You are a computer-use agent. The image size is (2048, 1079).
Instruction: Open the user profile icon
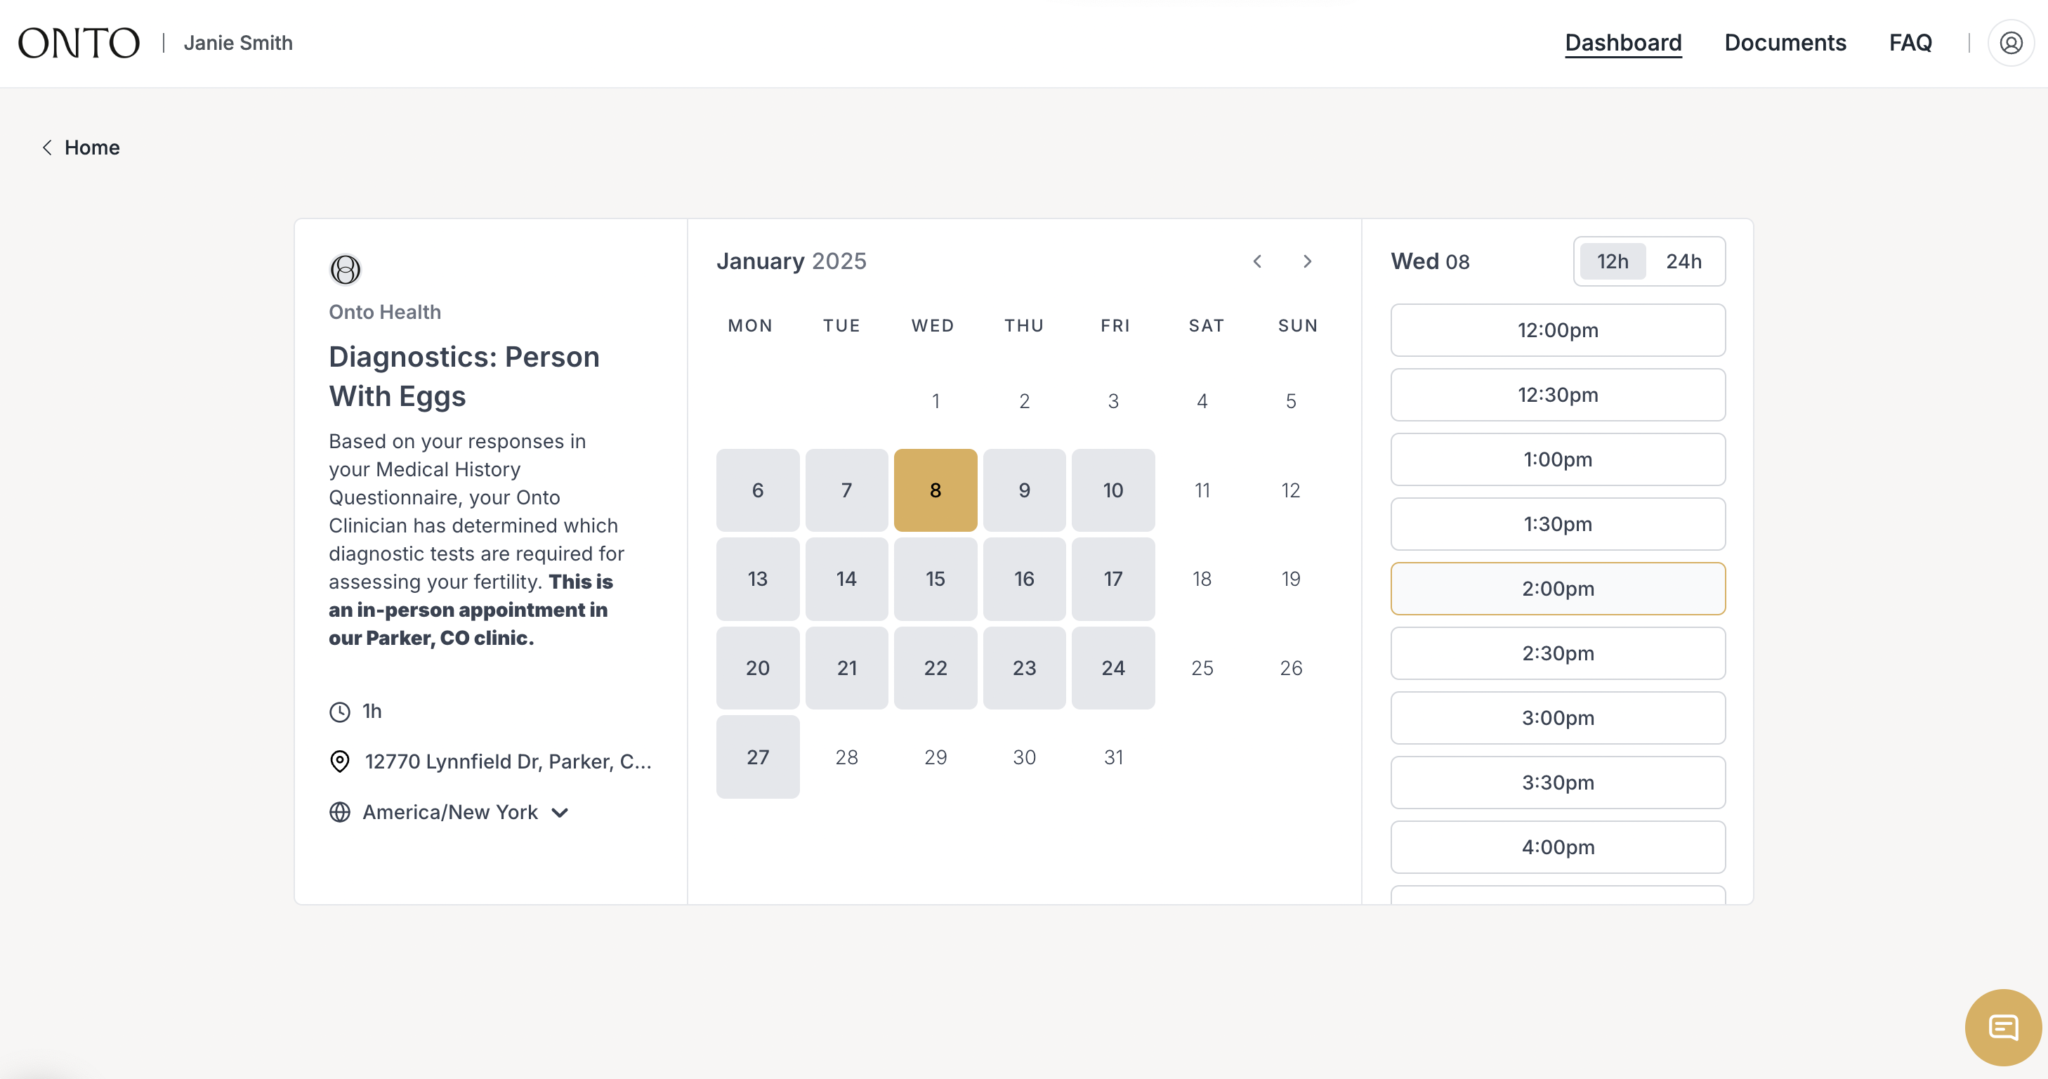click(x=2011, y=42)
